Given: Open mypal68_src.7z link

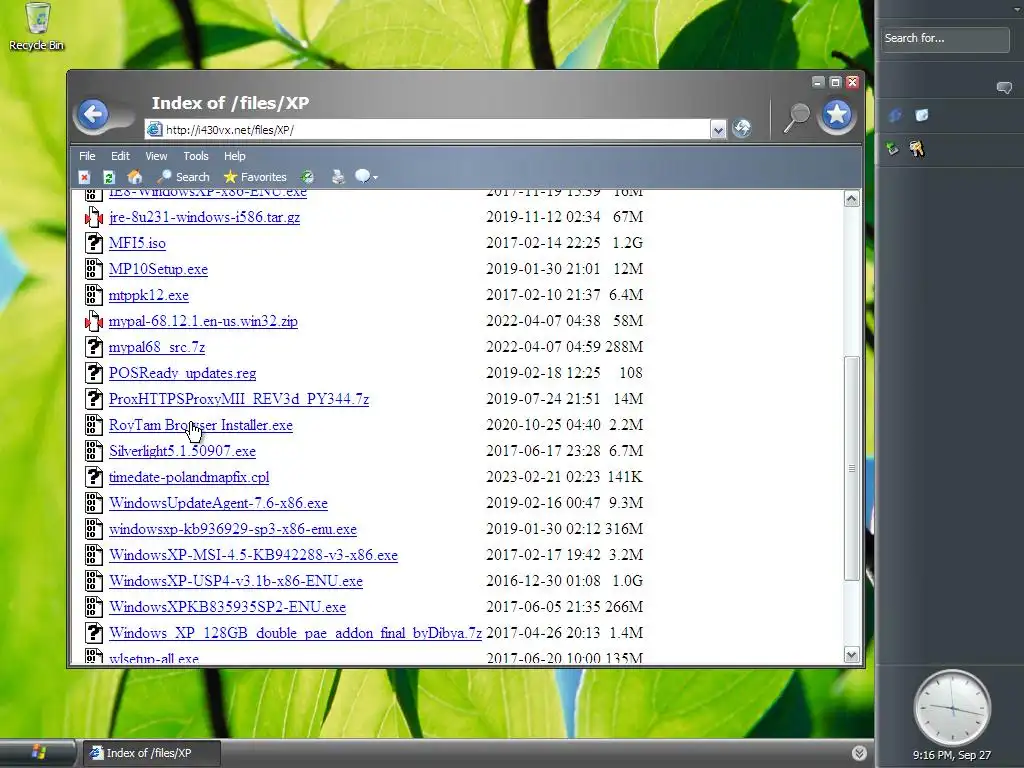Looking at the screenshot, I should 157,347.
